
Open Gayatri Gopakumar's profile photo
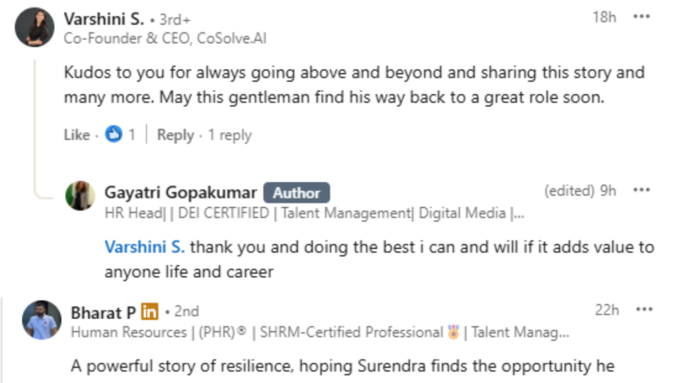[80, 196]
